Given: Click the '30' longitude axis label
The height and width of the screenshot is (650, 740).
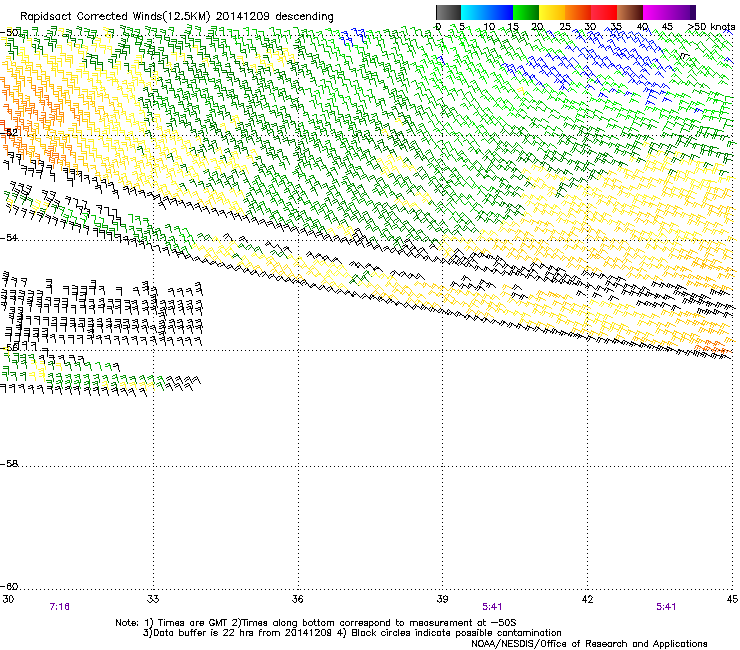Looking at the screenshot, I should click(8, 599).
